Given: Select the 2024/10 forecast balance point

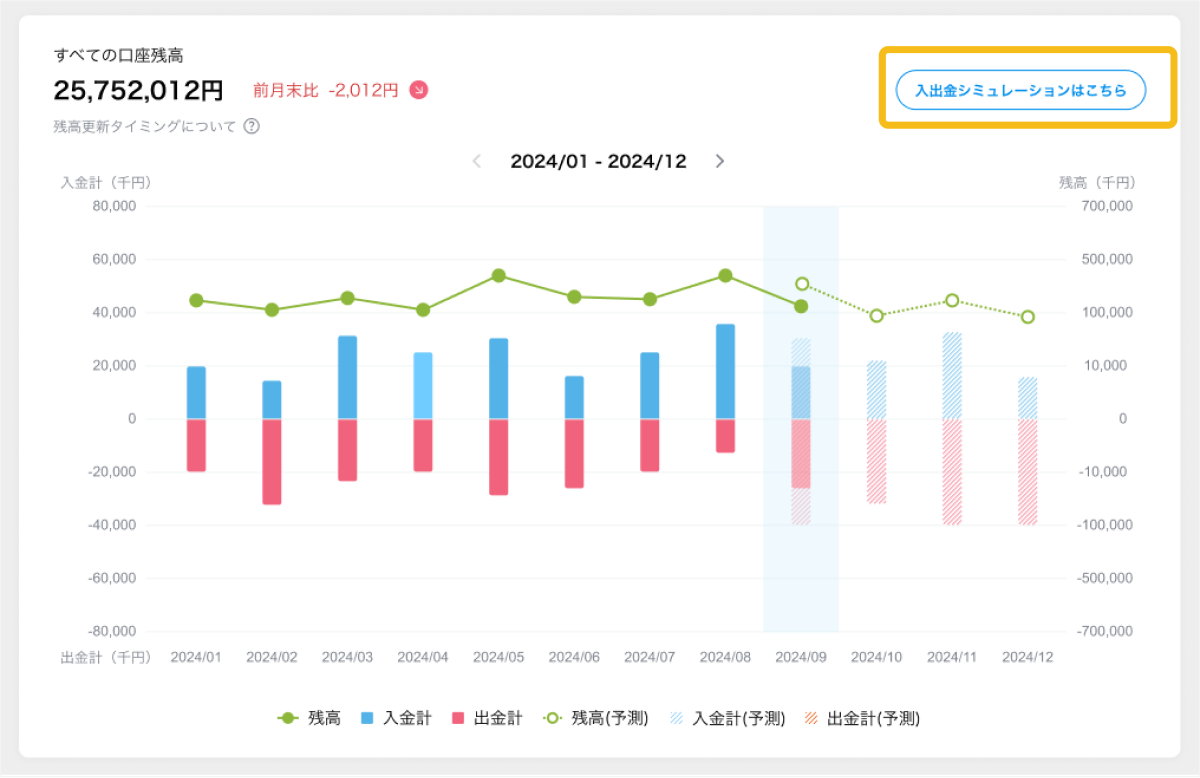Looking at the screenshot, I should [877, 316].
